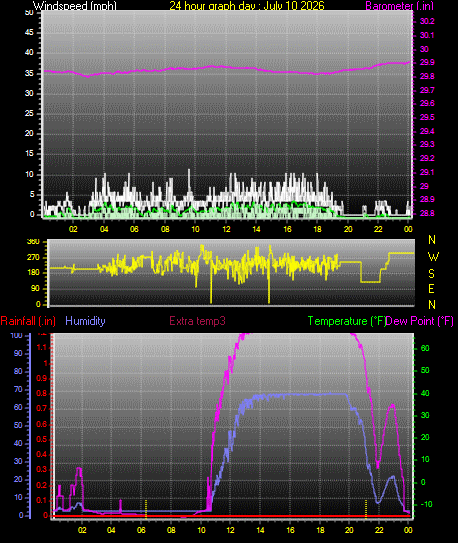The height and width of the screenshot is (543, 458).
Task: Click the 'Humidity' legend label
Action: [x=85, y=321]
